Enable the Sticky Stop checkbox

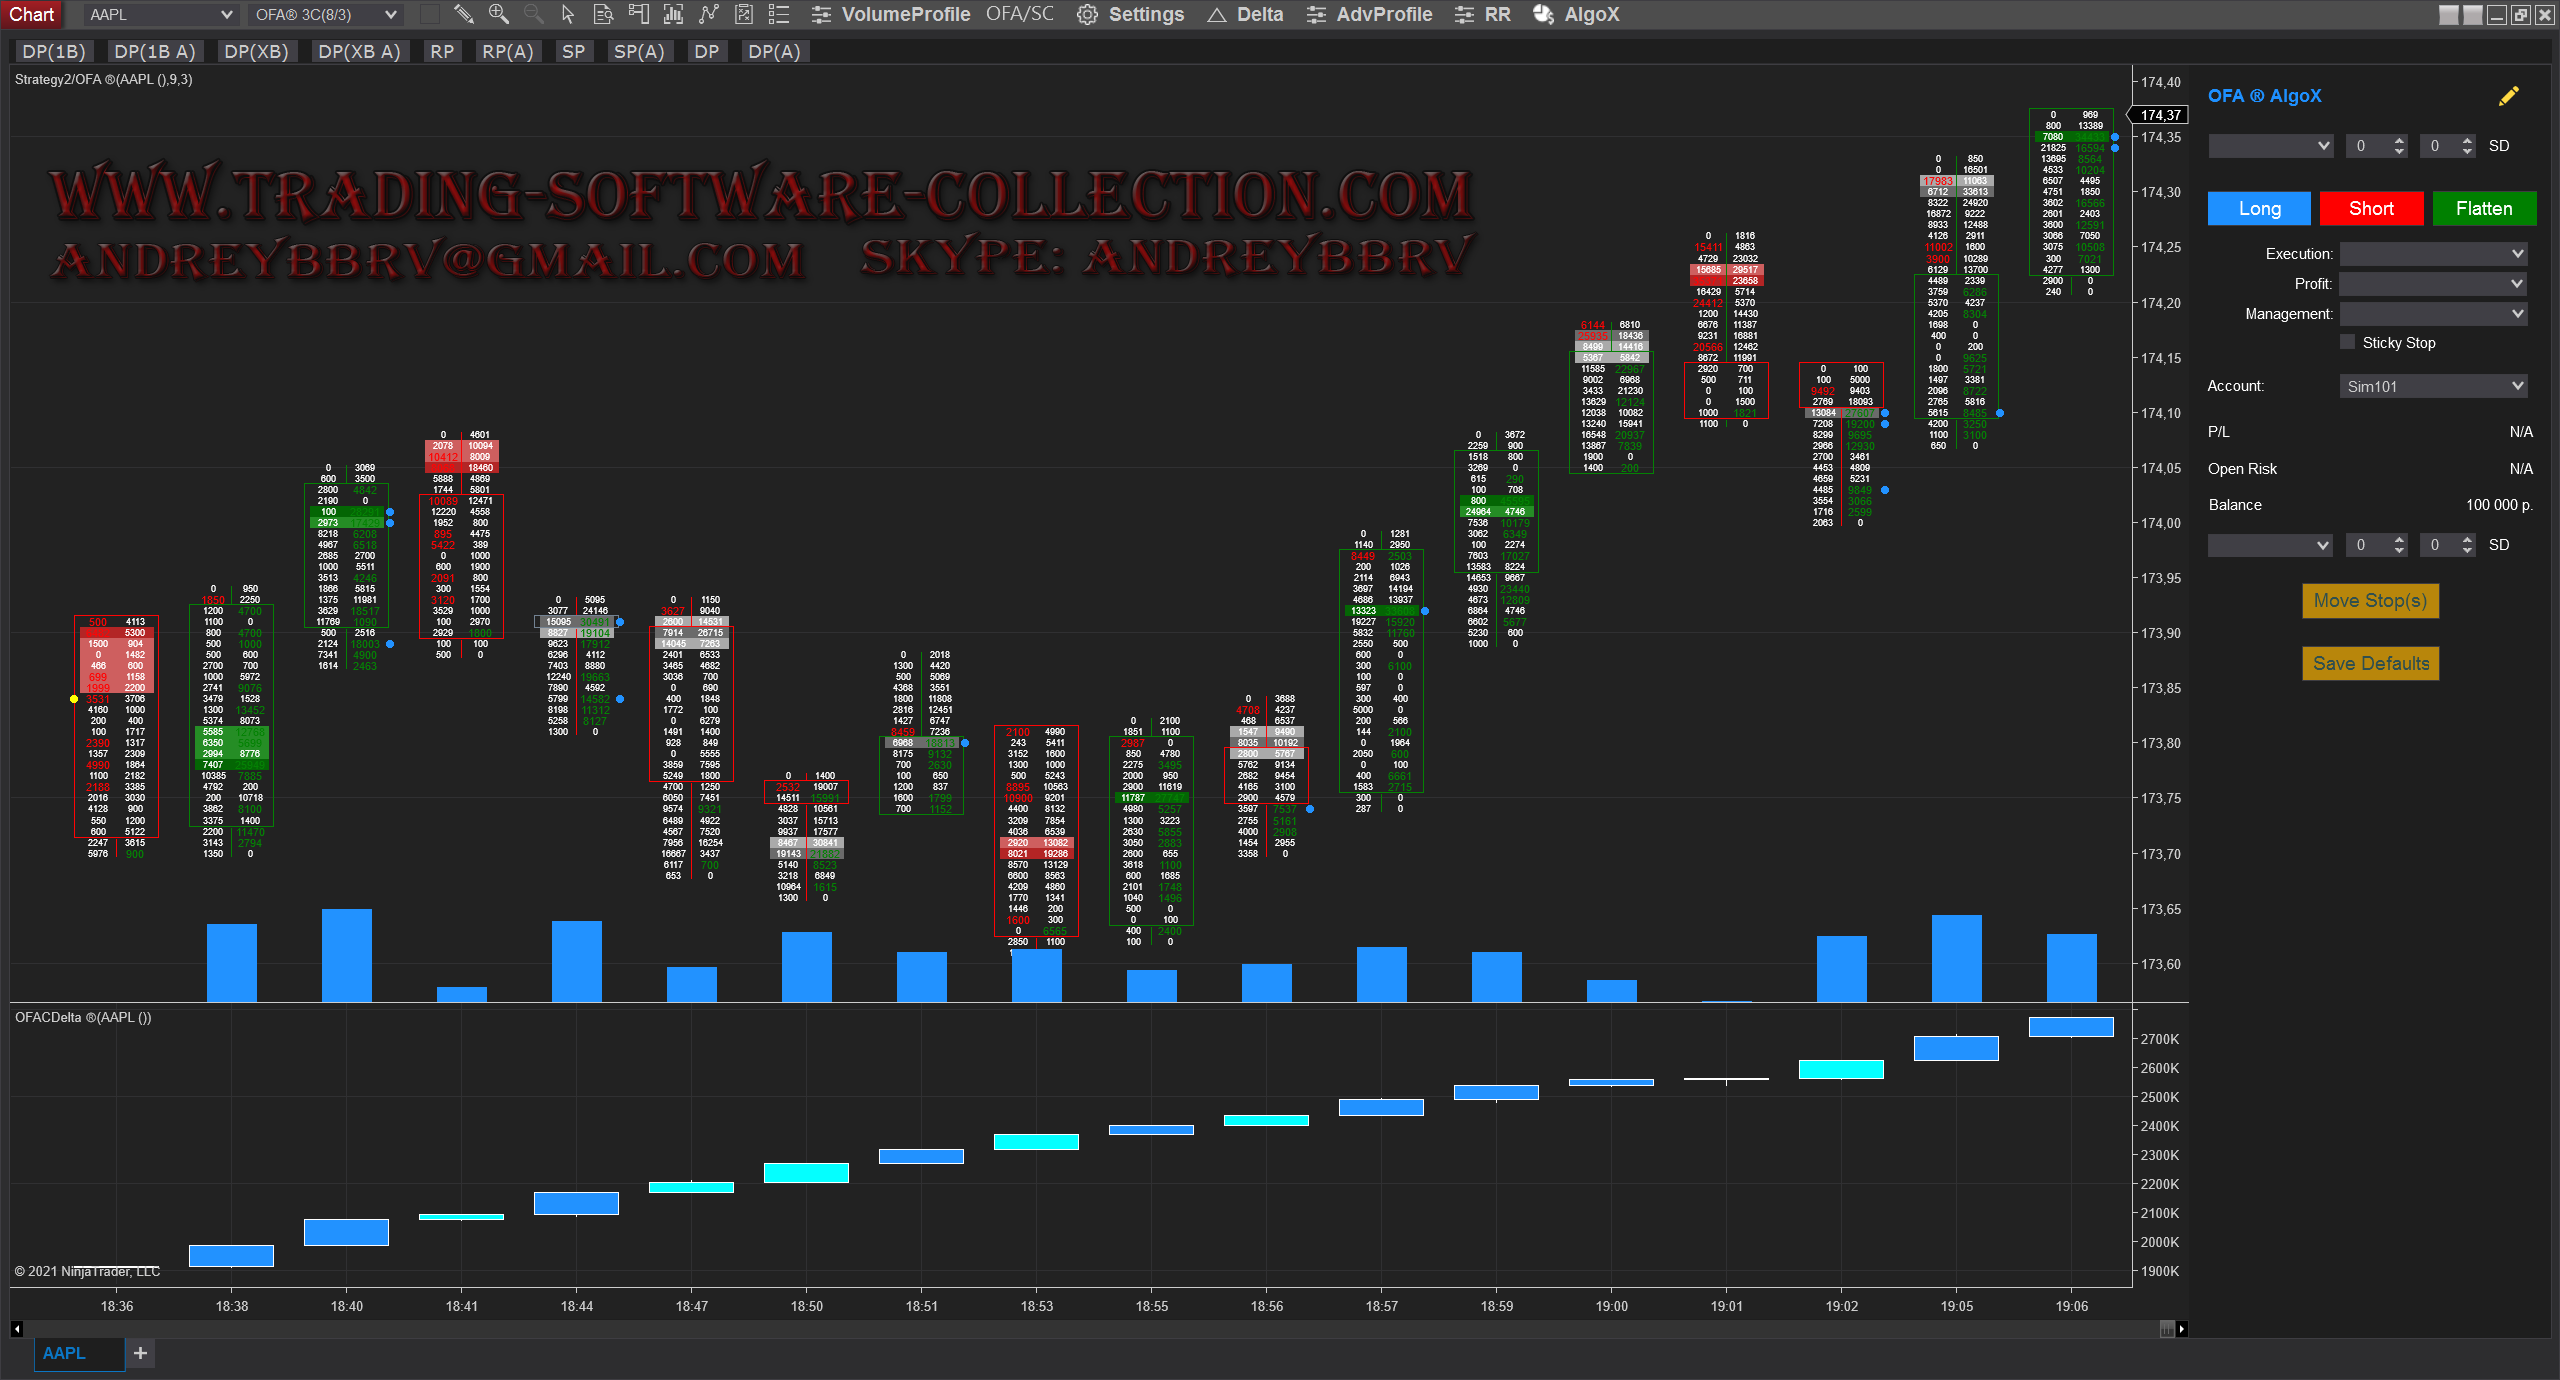point(2347,342)
